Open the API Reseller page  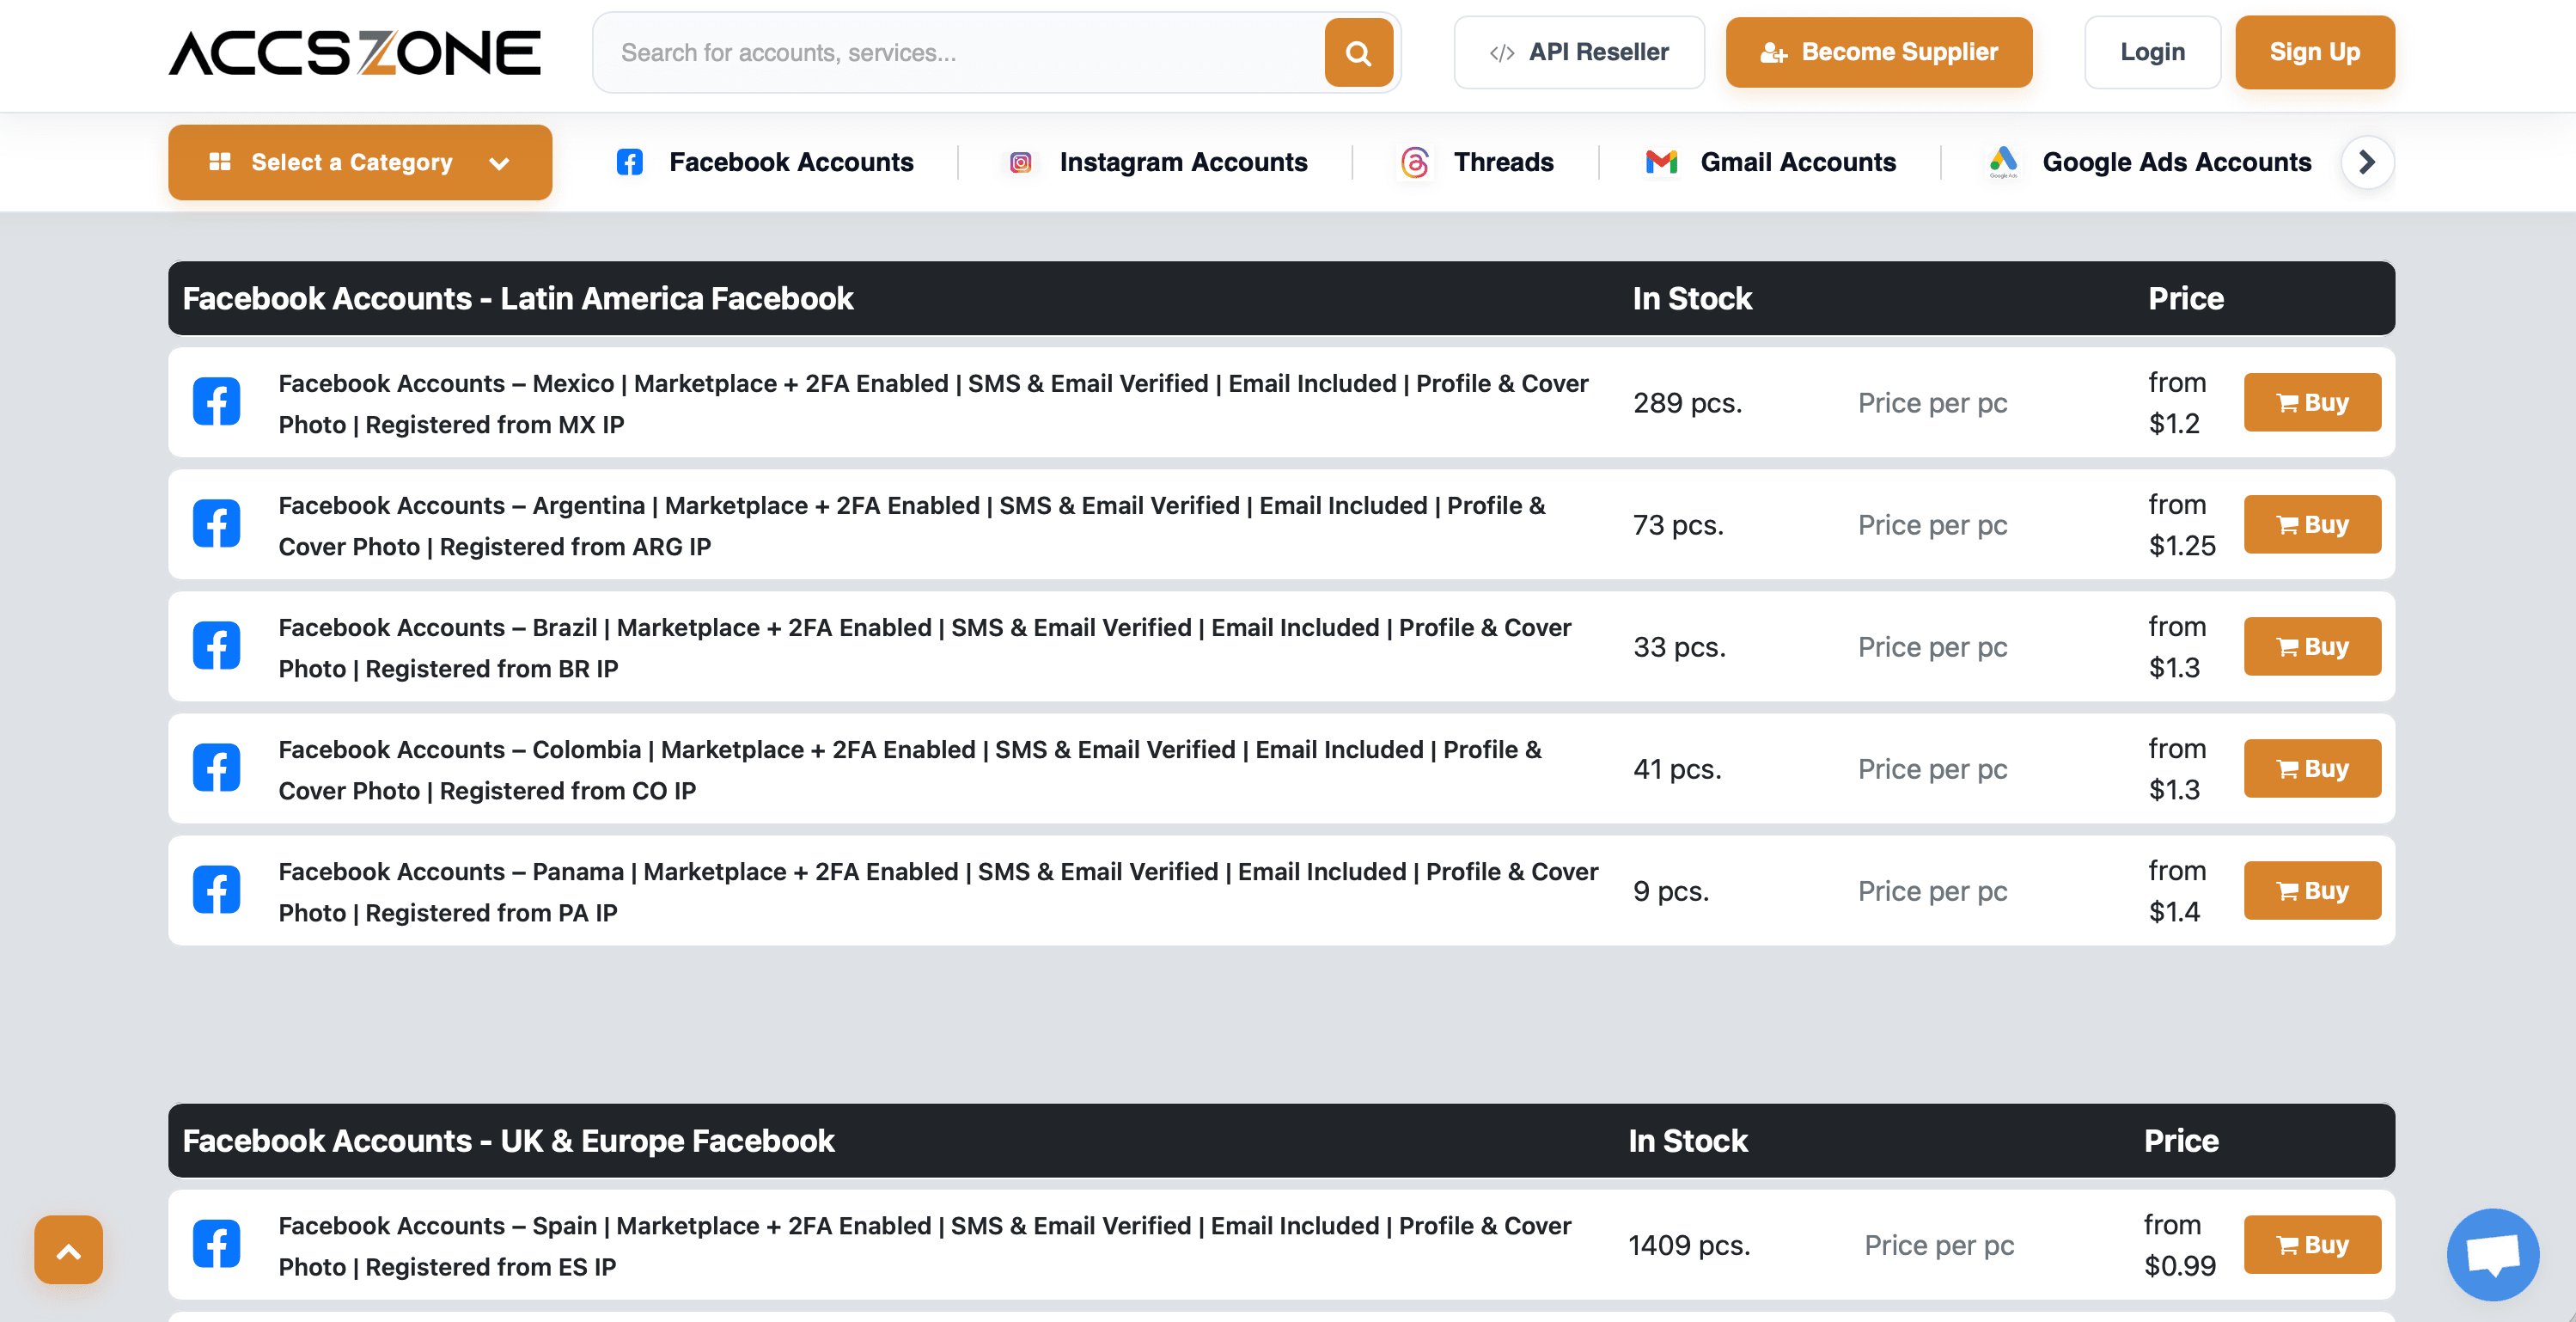pyautogui.click(x=1579, y=52)
